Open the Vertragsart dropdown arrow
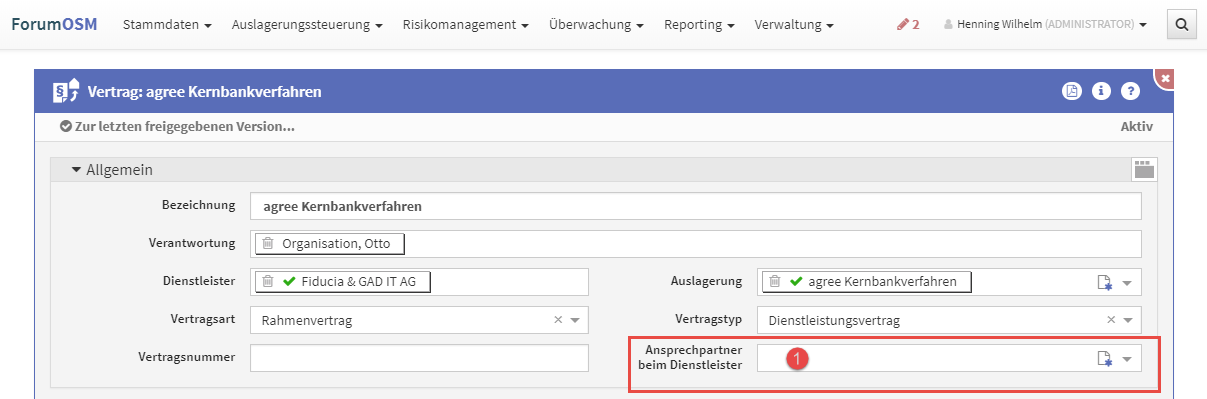Screen dimensions: 1207x399 click(x=575, y=321)
